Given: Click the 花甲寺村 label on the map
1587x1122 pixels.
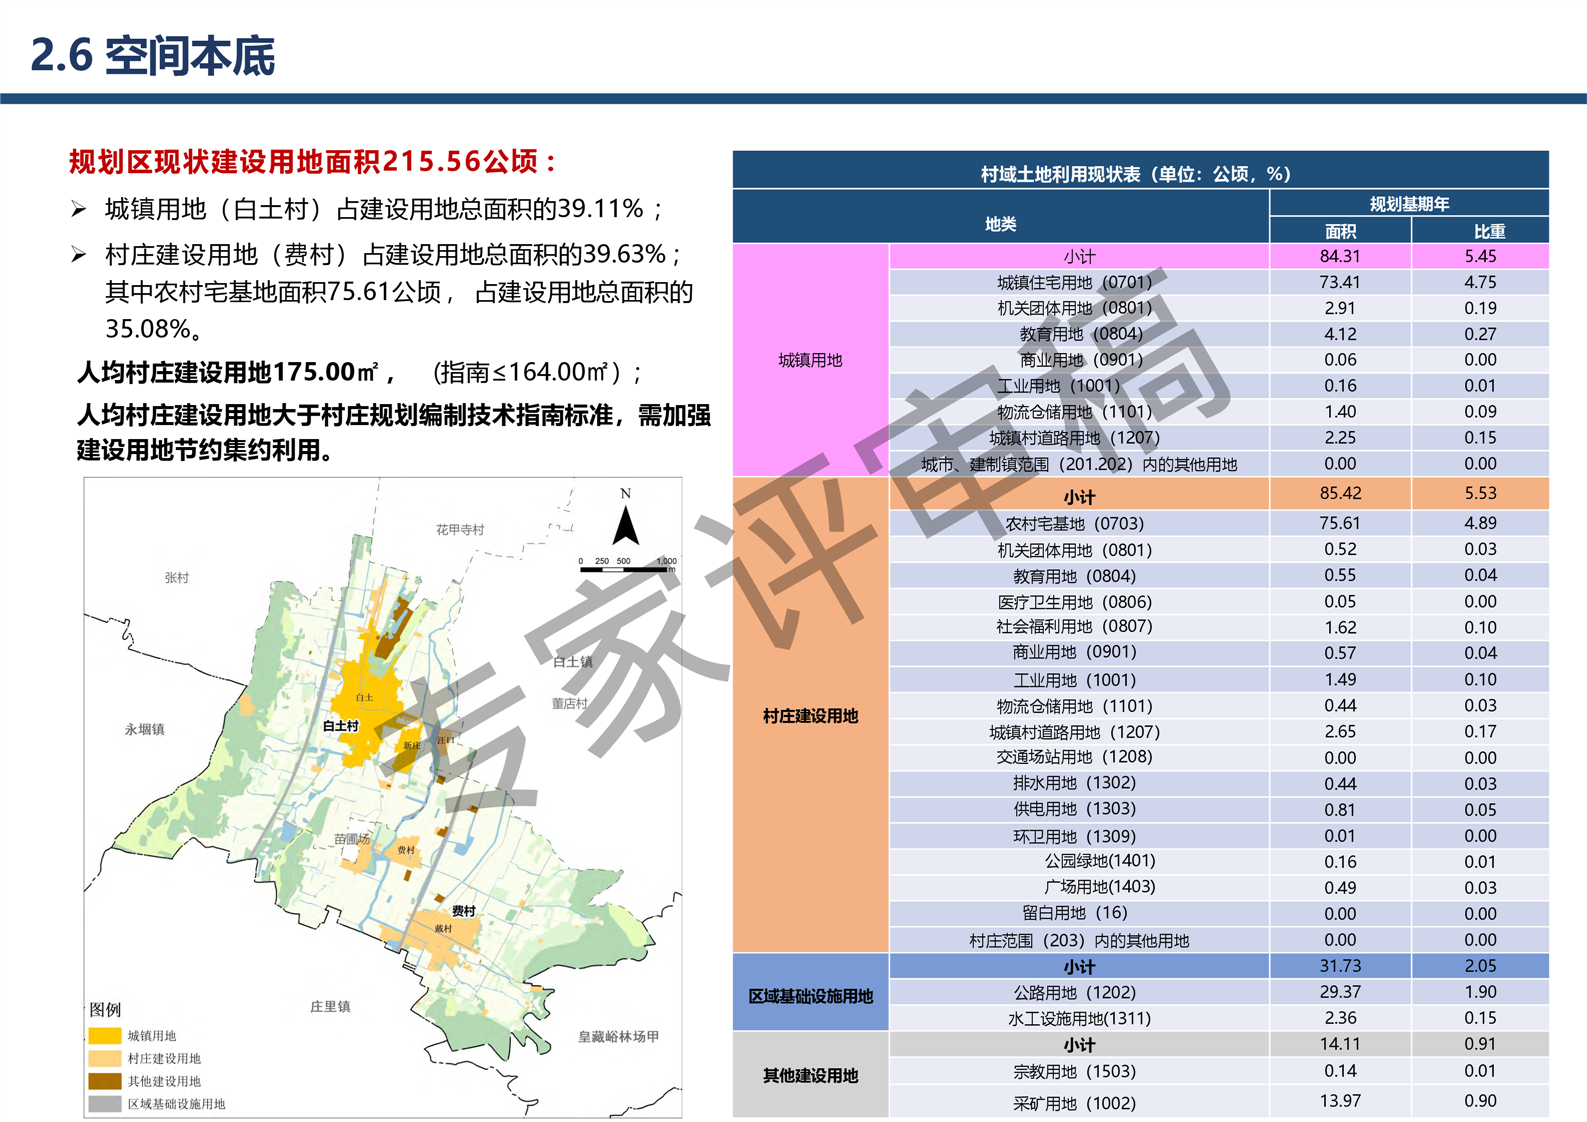Looking at the screenshot, I should click(x=460, y=529).
